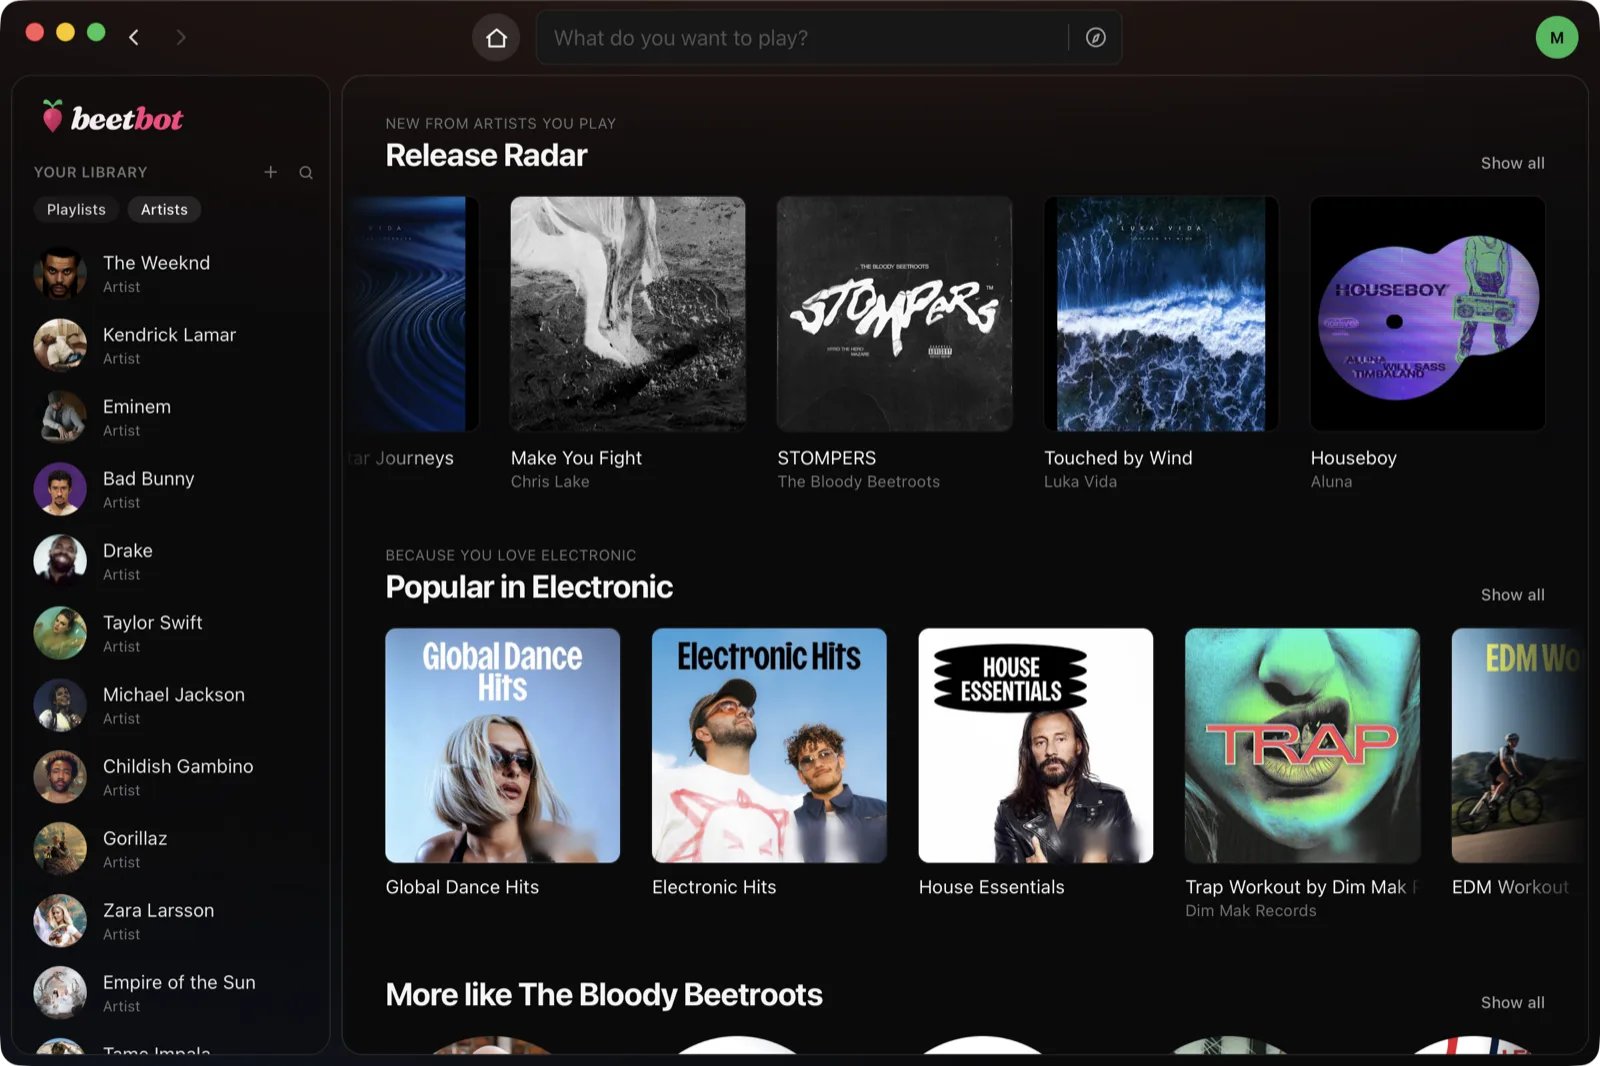The image size is (1600, 1066).
Task: Select Drake name in library
Action: click(x=128, y=551)
